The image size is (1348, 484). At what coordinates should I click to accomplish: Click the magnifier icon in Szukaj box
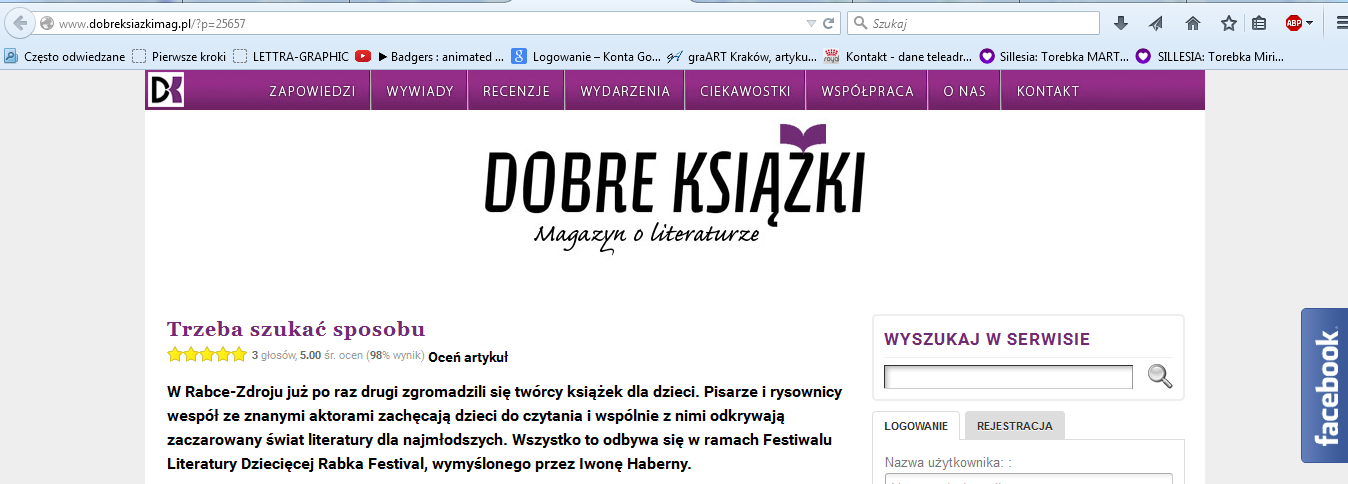[860, 23]
